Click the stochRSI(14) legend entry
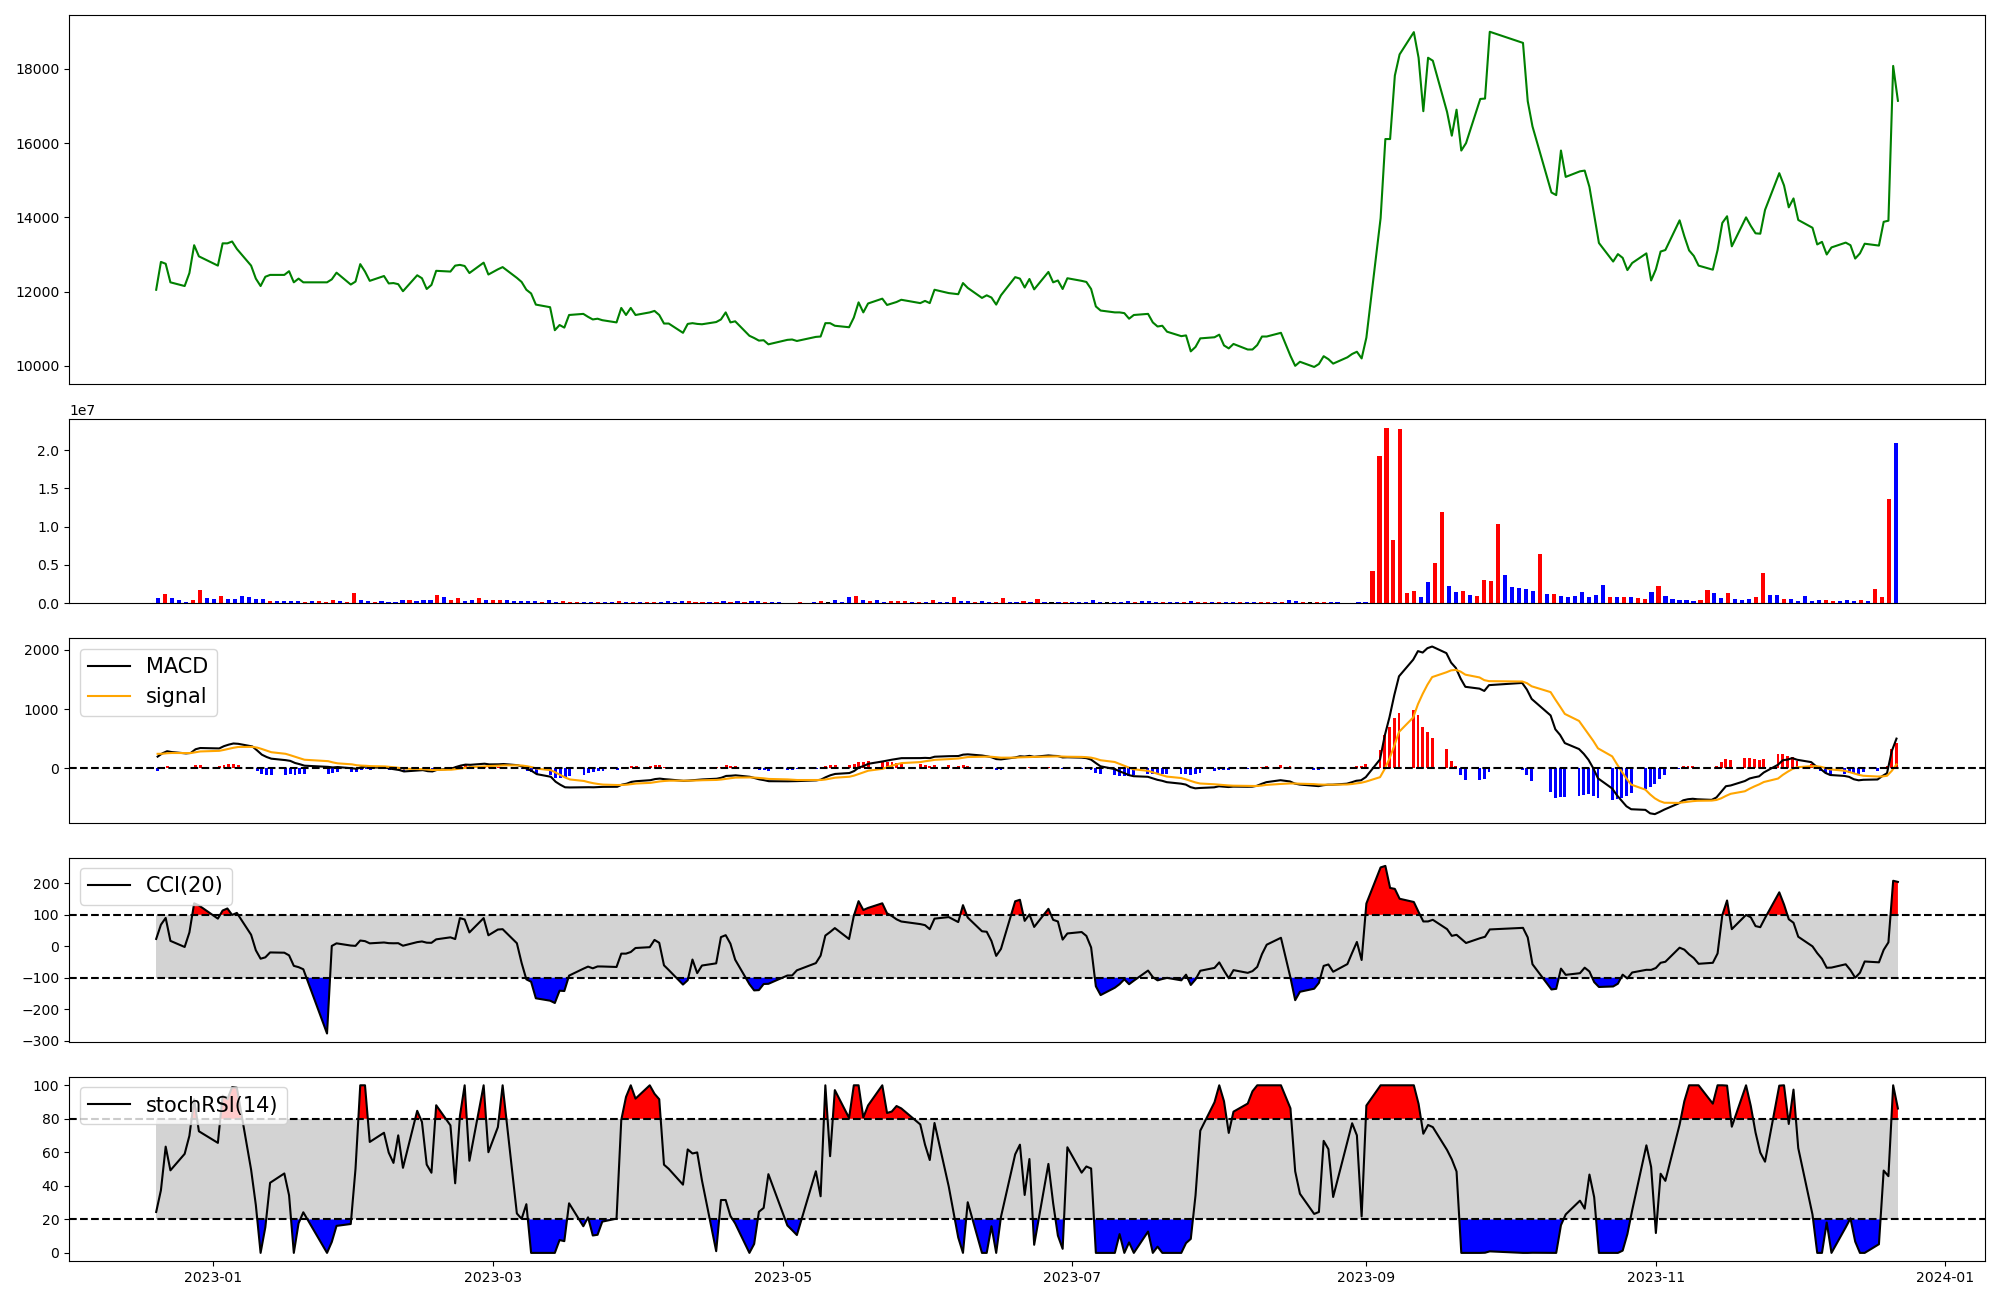Viewport: 2000px width, 1300px height. tap(211, 1104)
